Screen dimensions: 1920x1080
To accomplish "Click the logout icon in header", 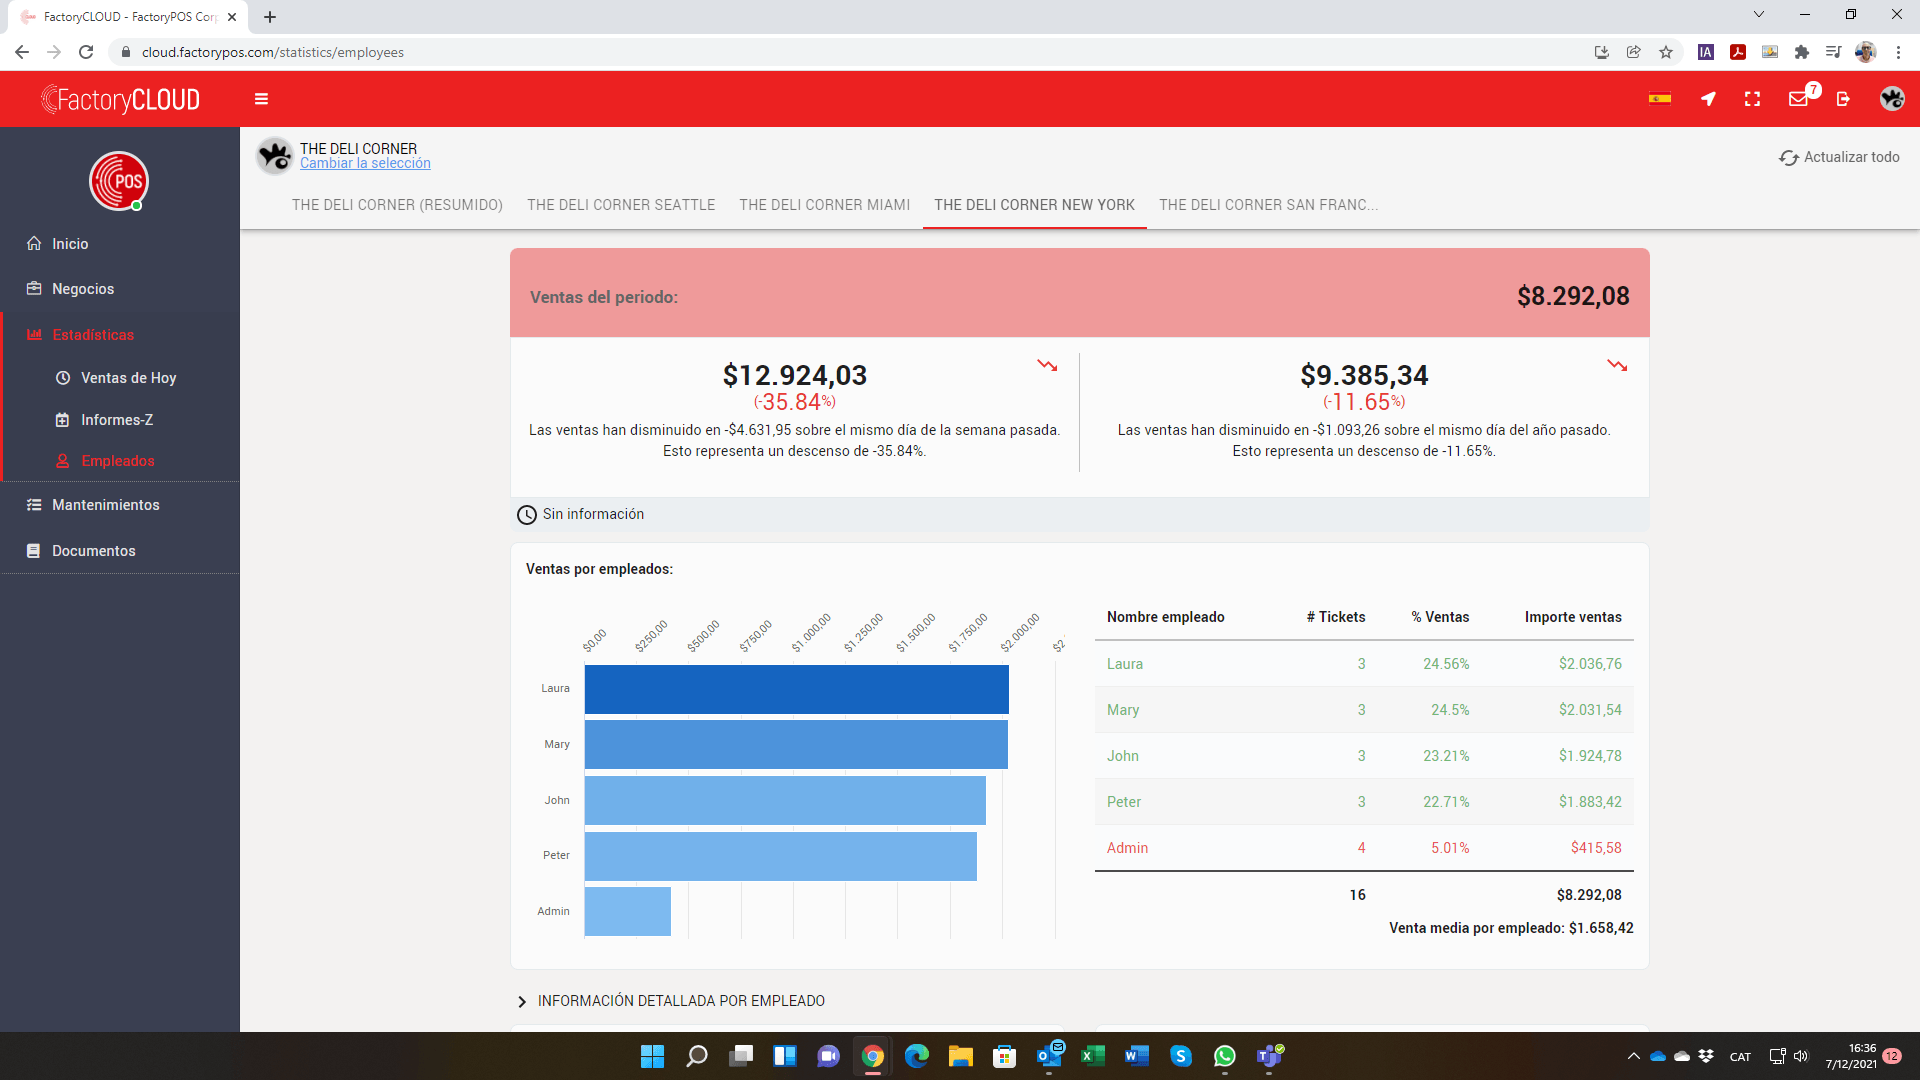I will [1843, 99].
